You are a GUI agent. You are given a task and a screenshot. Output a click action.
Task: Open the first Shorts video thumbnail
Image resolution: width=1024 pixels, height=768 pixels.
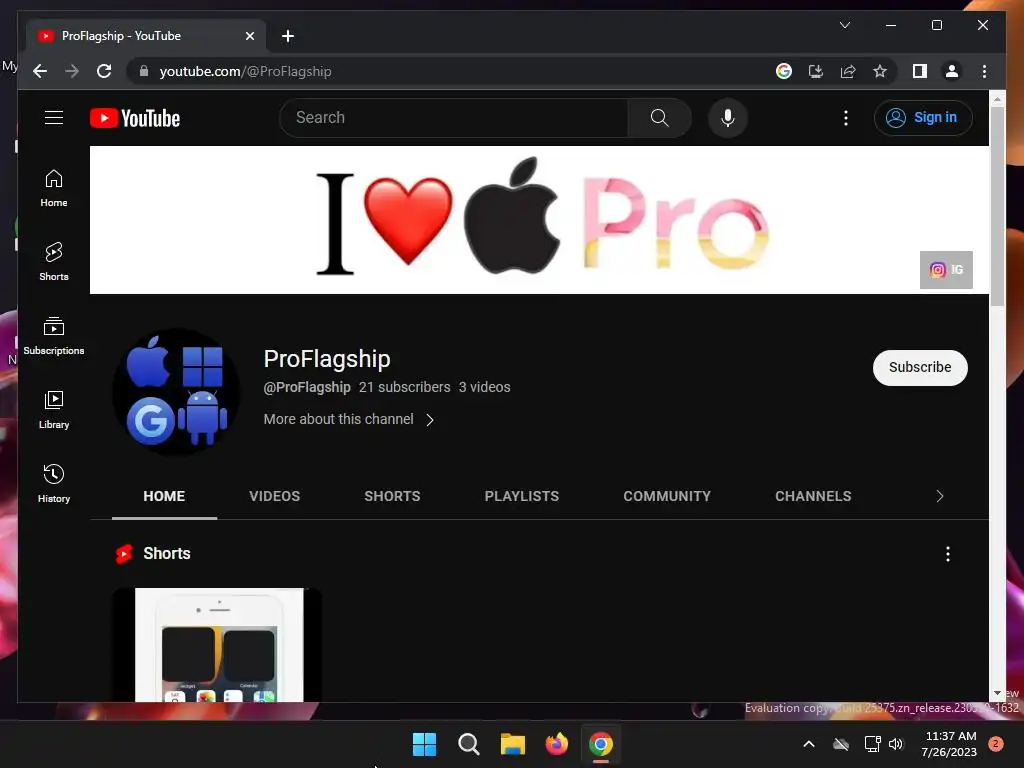tap(217, 645)
